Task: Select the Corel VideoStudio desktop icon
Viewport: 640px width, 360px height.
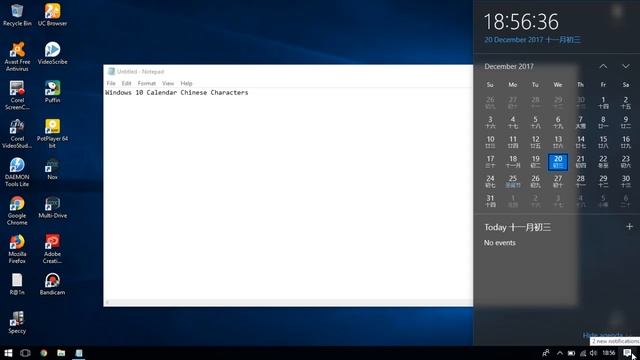Action: pyautogui.click(x=17, y=133)
